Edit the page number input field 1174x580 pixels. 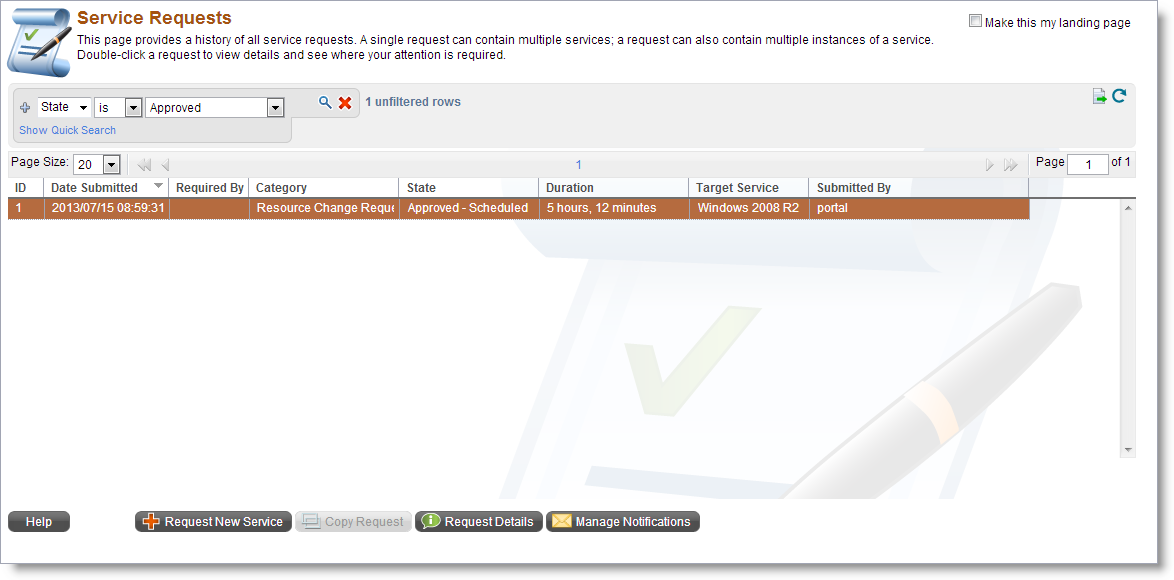[x=1088, y=164]
